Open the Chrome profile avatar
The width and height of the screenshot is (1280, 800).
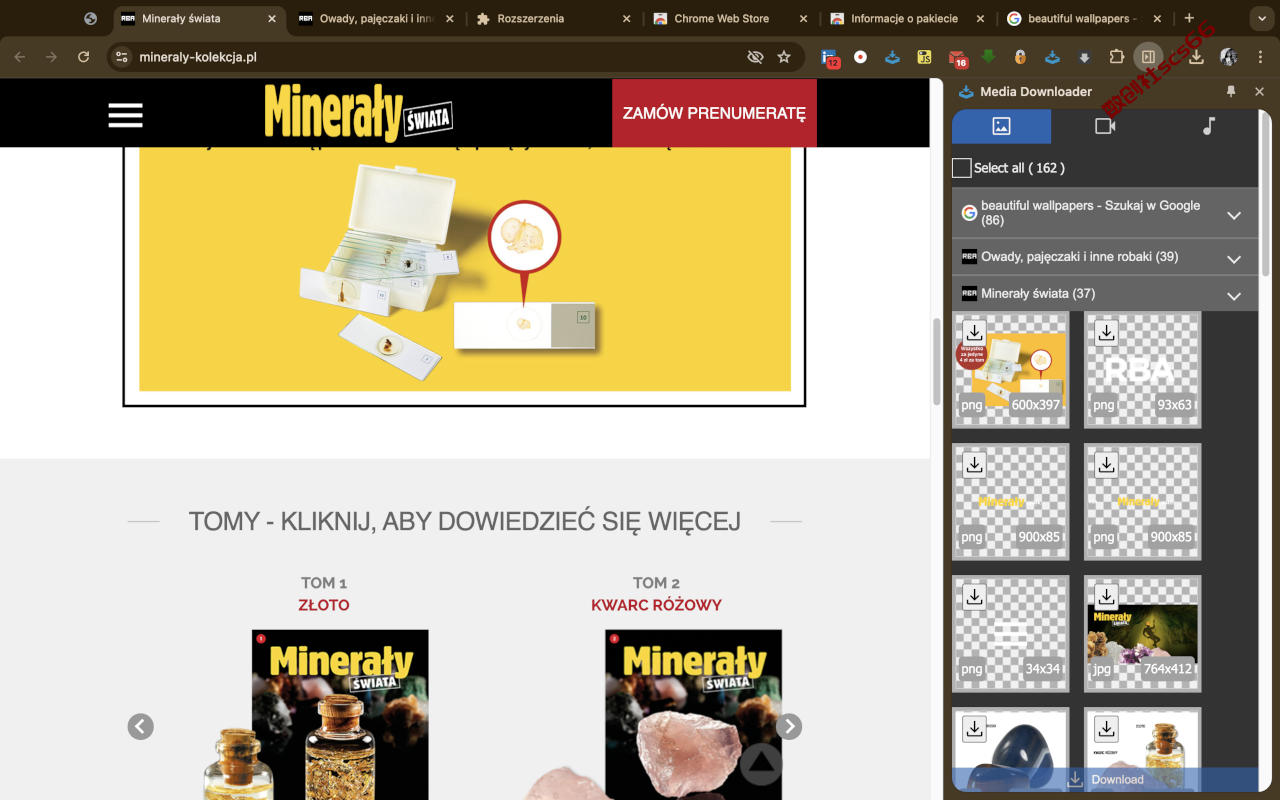pyautogui.click(x=1229, y=57)
